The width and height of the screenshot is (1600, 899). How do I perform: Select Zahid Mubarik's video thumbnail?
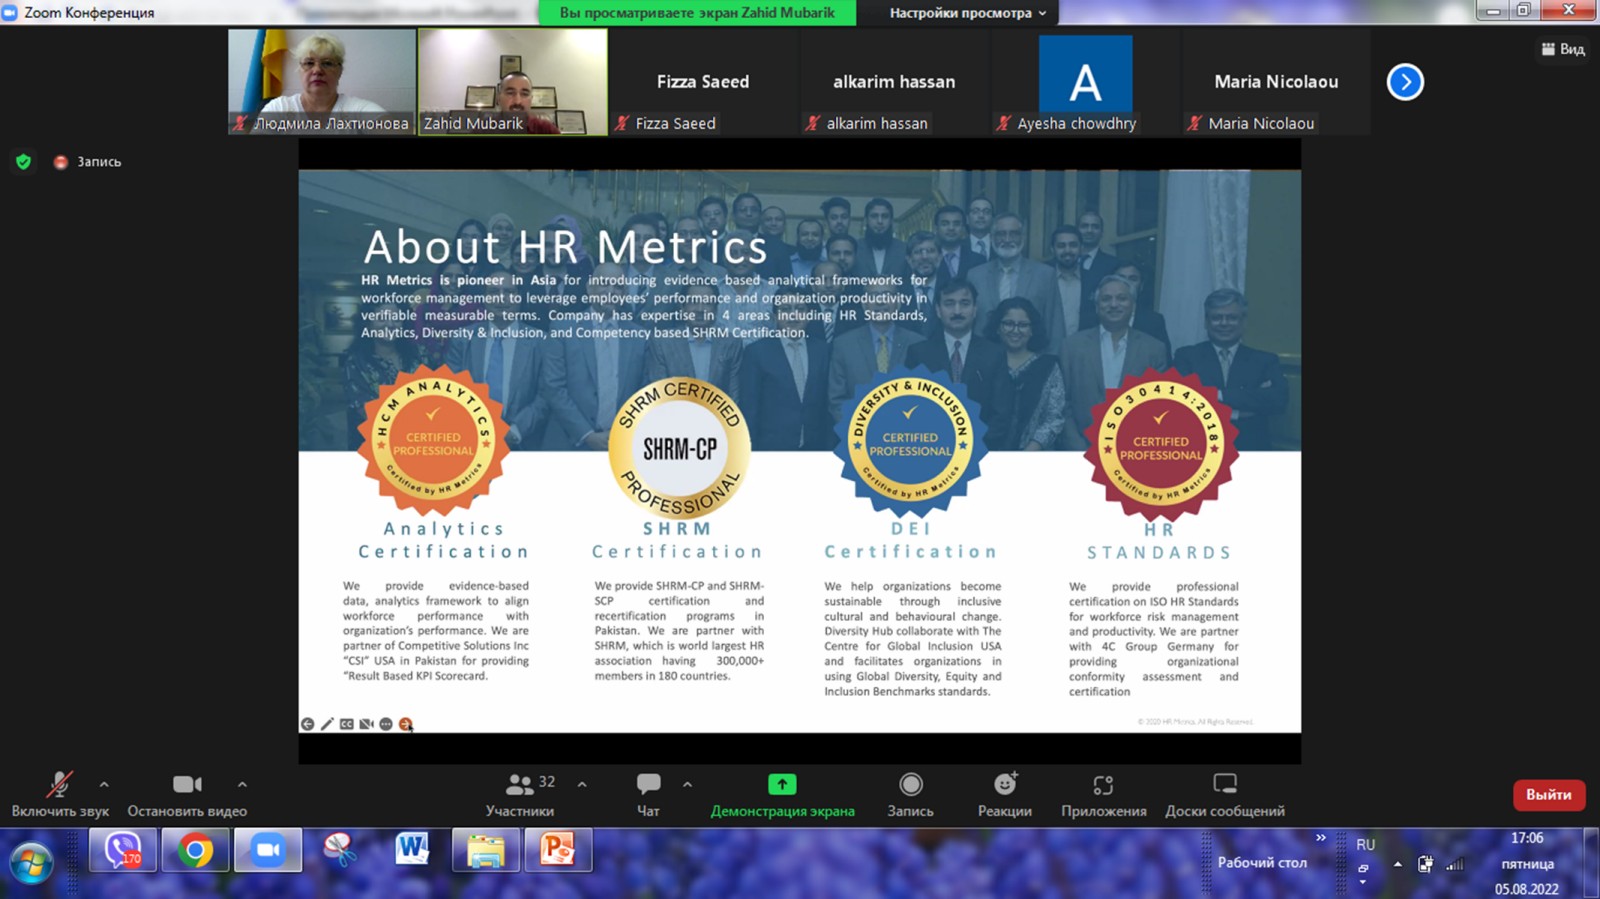click(513, 80)
